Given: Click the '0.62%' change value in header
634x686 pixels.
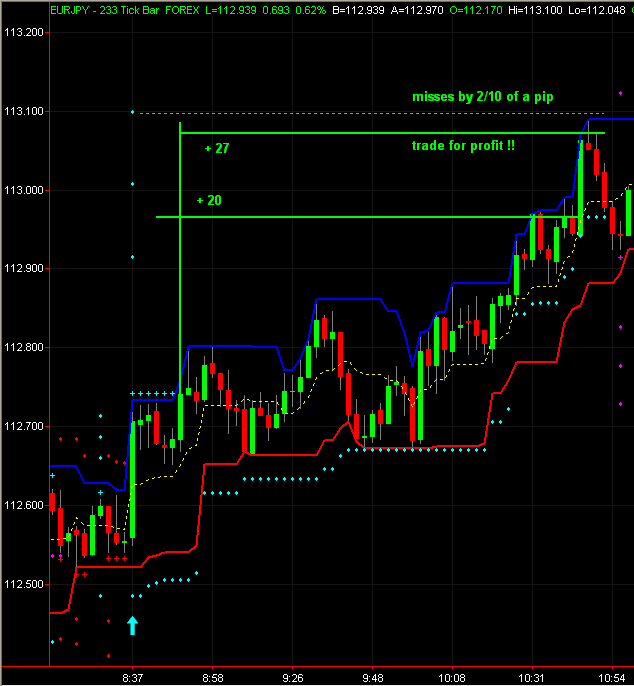Looking at the screenshot, I should point(310,10).
